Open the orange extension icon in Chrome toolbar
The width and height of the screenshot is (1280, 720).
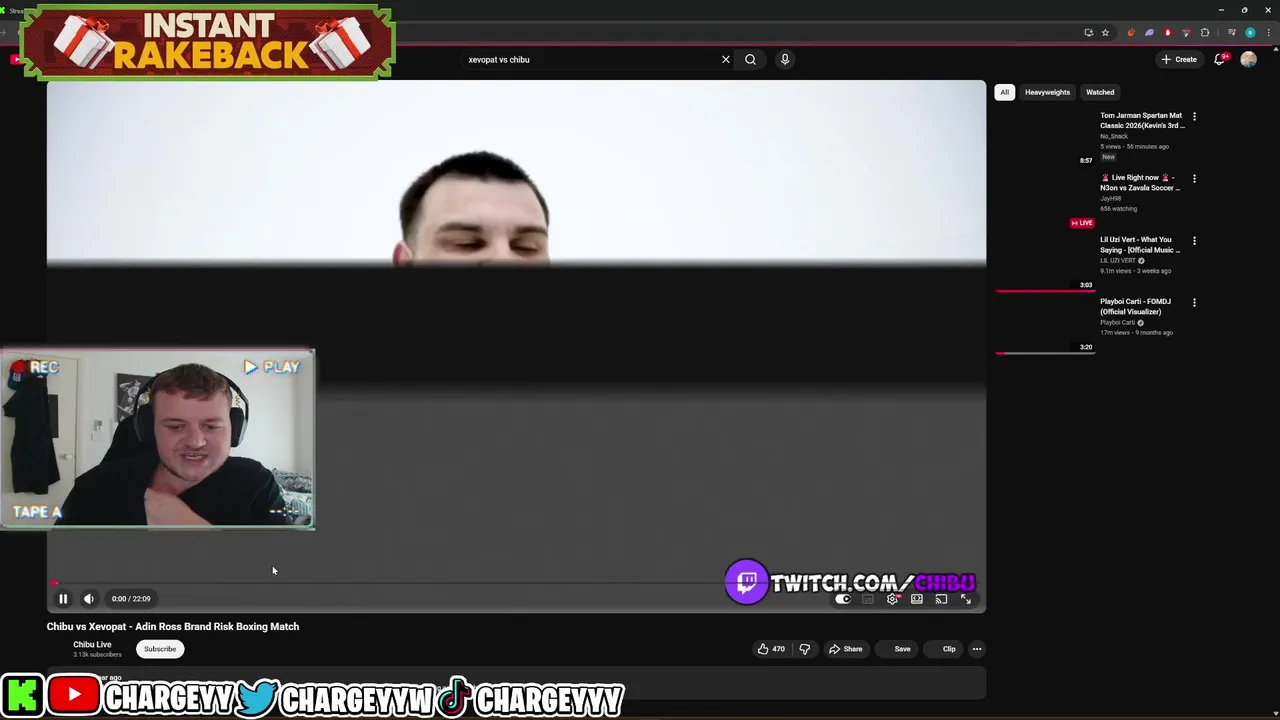coord(1131,33)
